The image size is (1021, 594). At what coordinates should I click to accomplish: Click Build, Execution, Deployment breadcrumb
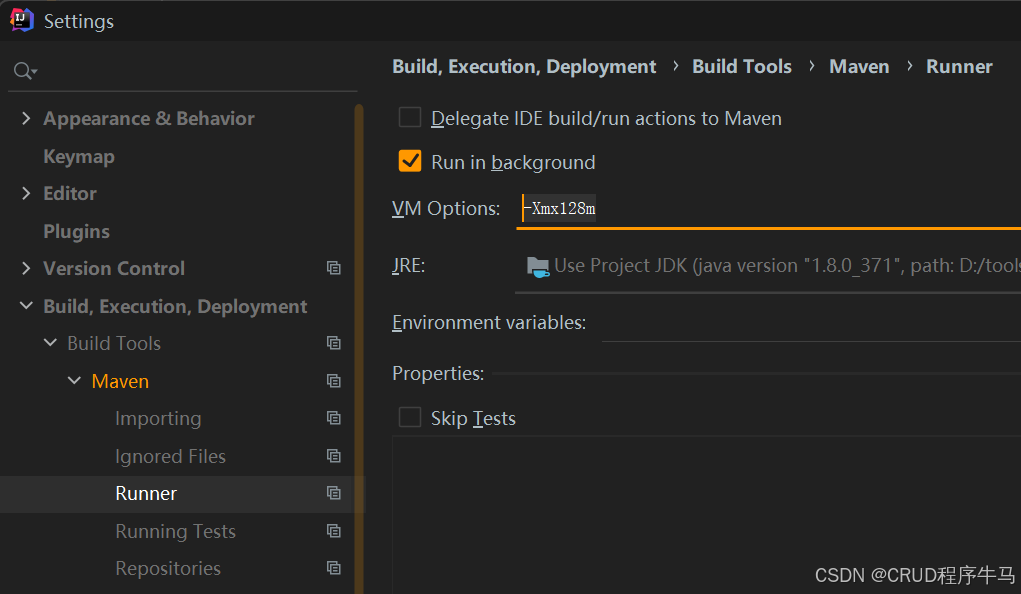(x=524, y=66)
